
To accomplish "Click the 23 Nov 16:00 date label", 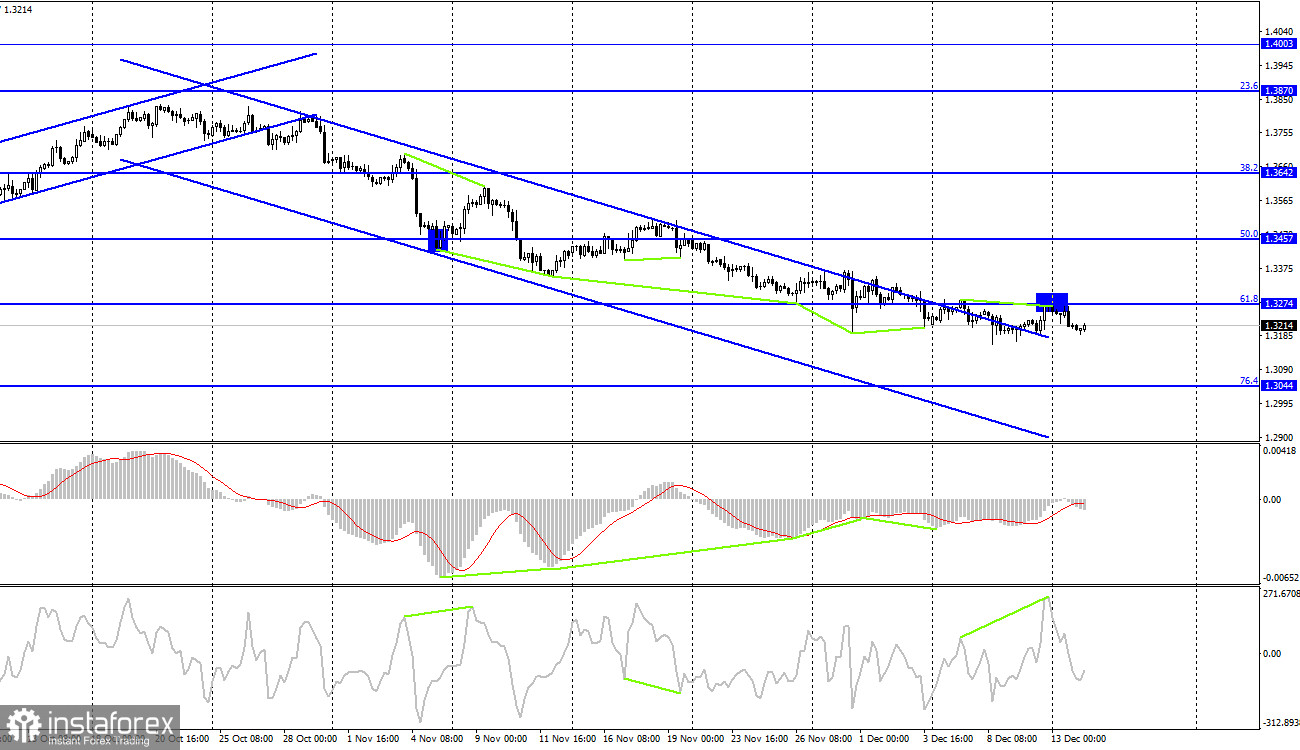I will click(761, 739).
